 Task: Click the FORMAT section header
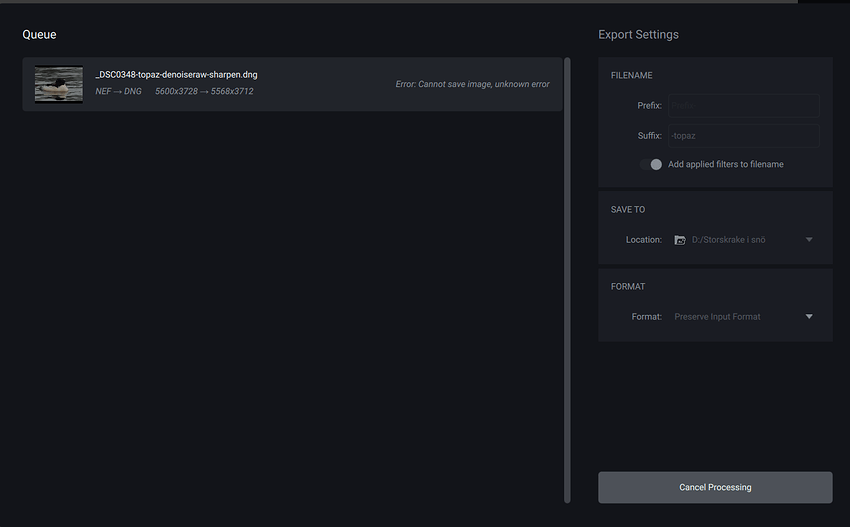628,287
